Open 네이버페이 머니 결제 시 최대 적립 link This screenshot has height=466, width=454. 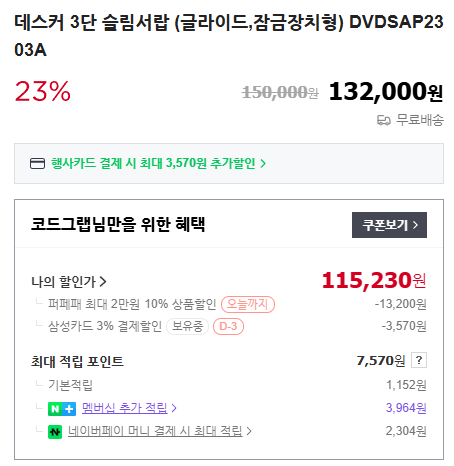[x=155, y=431]
